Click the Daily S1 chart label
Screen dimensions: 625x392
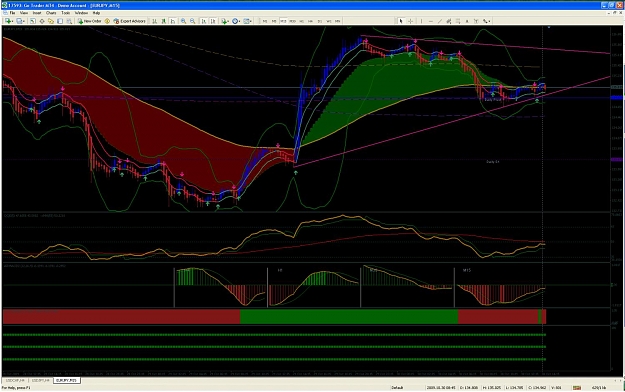click(493, 162)
